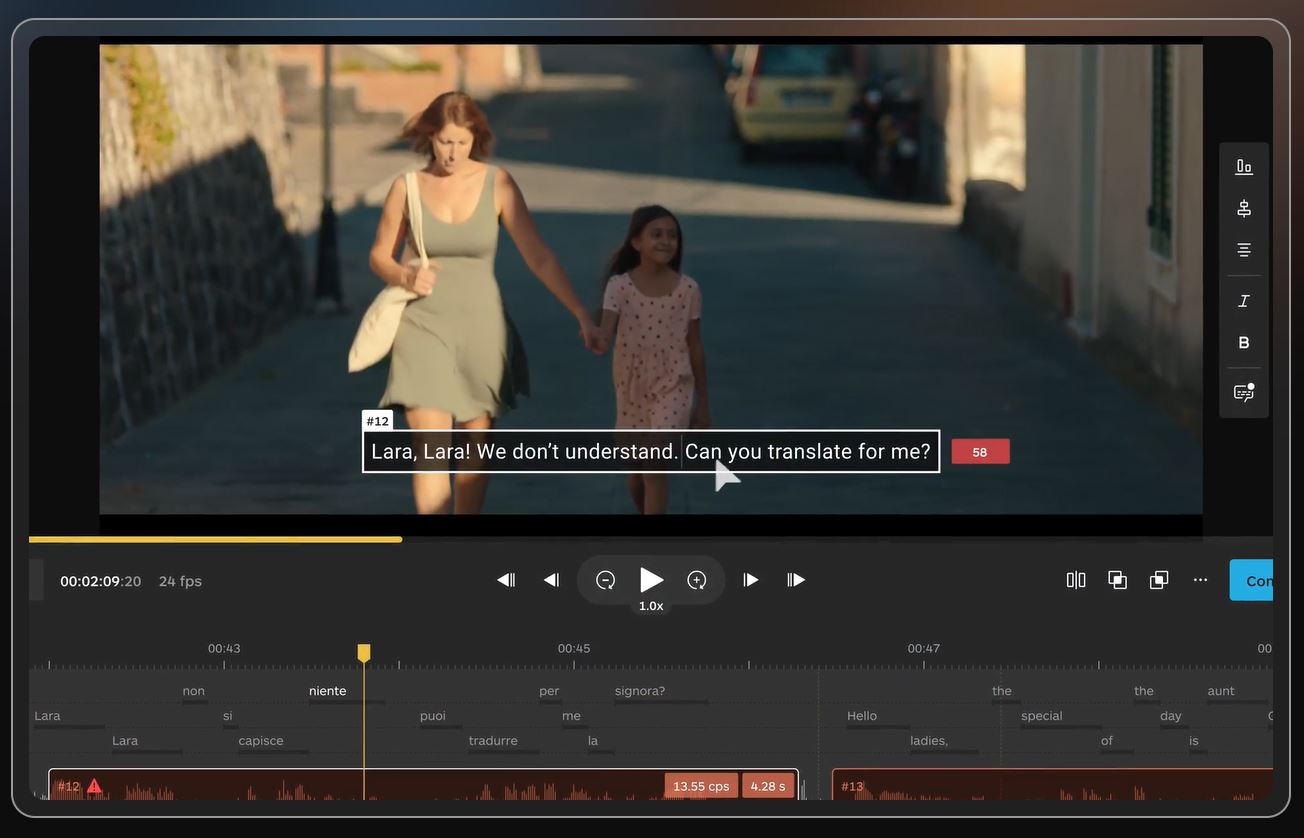This screenshot has width=1304, height=838.
Task: Play the video
Action: coord(651,579)
